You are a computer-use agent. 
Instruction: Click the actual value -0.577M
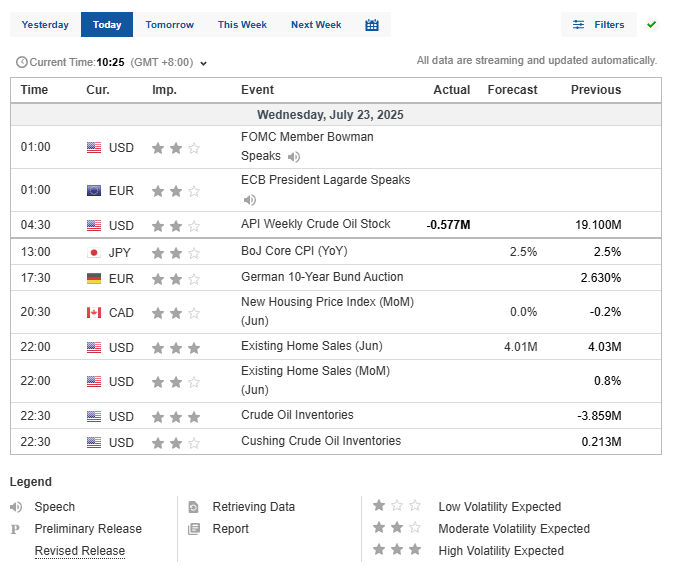coord(448,225)
